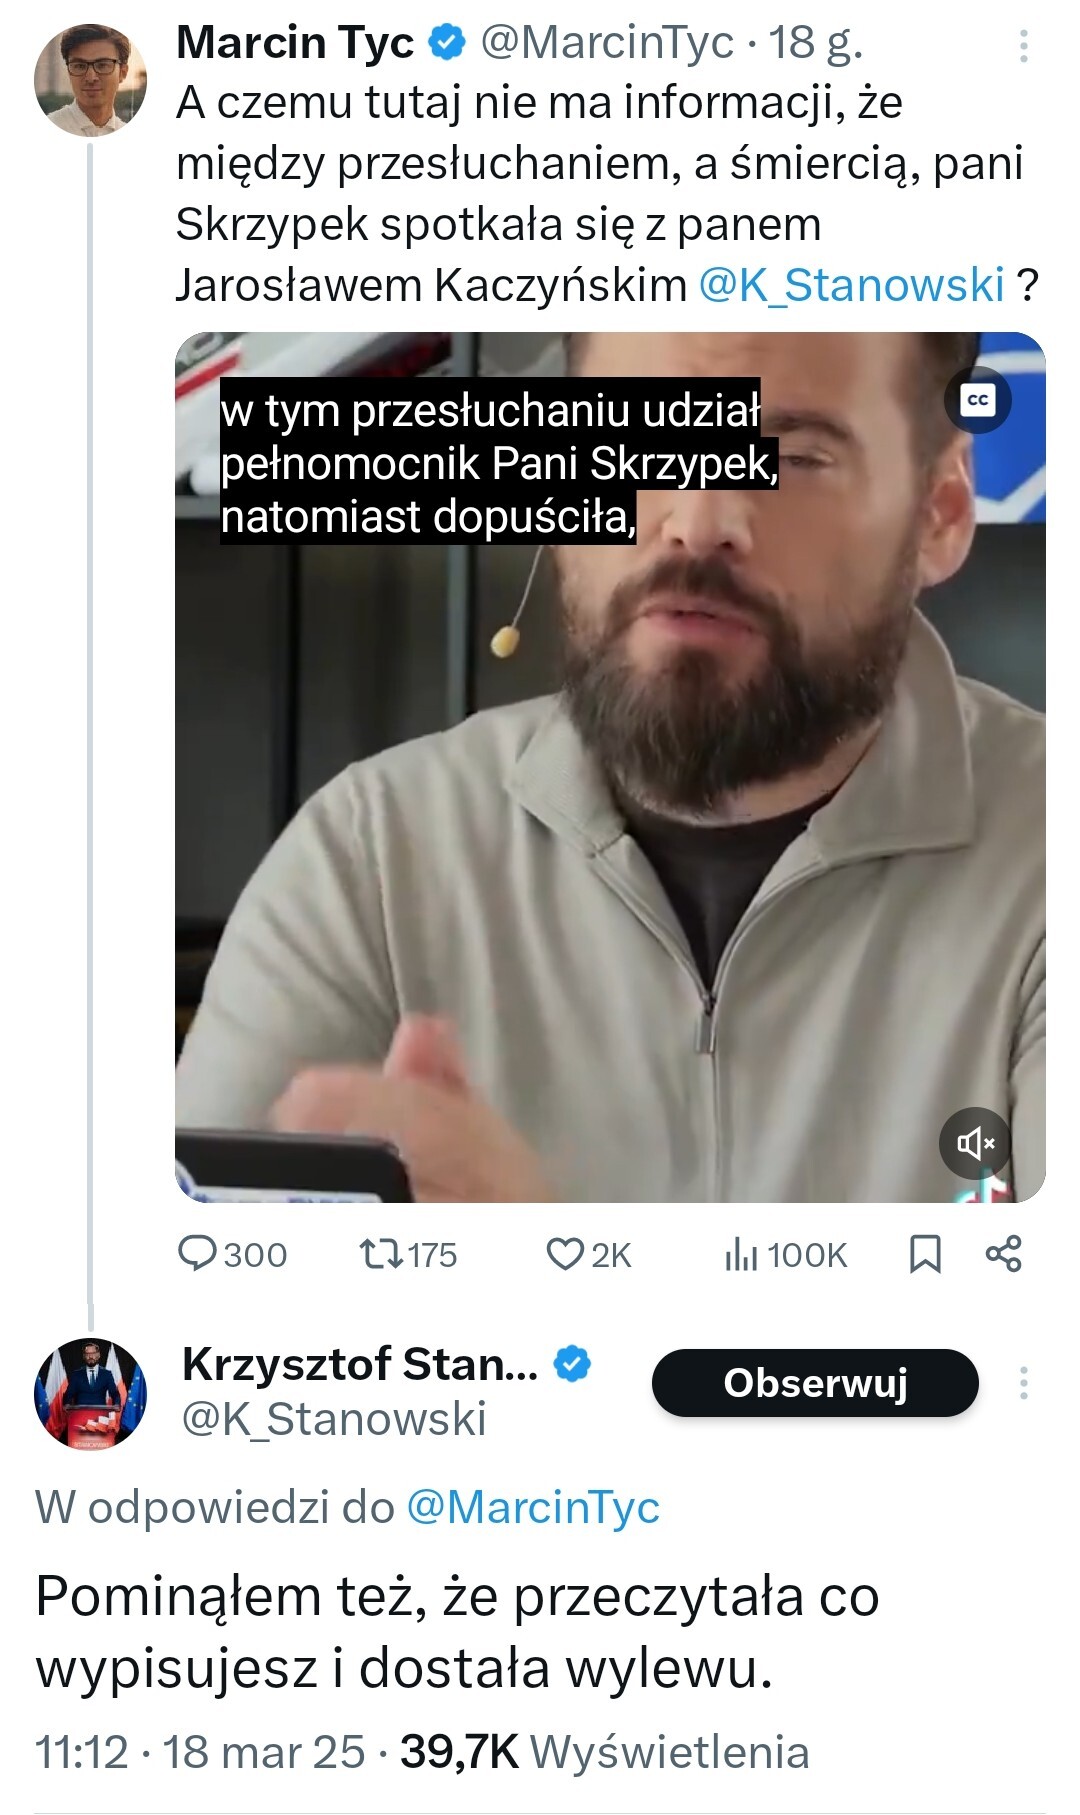Click the reply icon with 300 comments

pos(198,1254)
